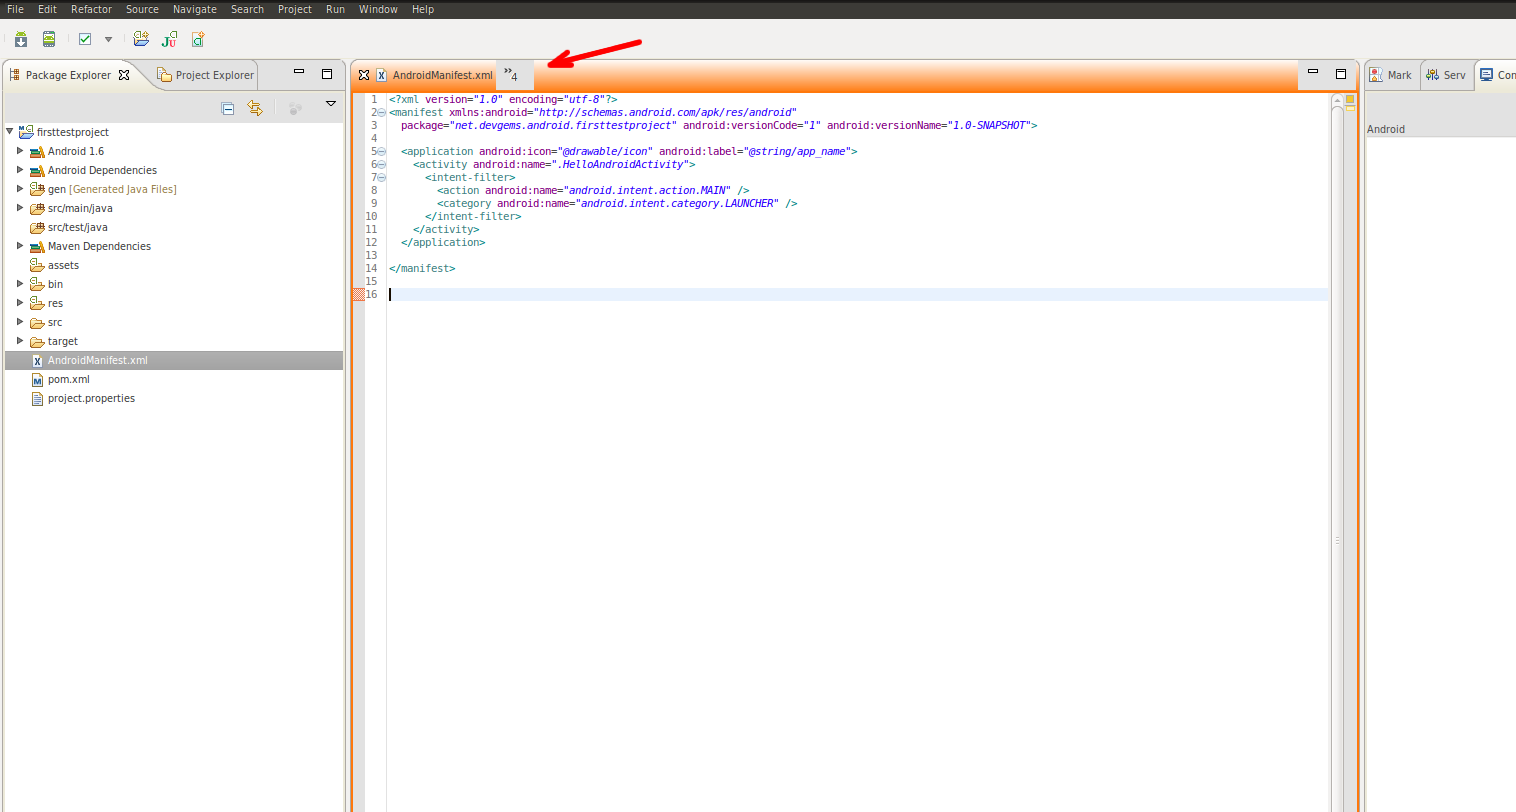Open the Package Explorer view menu triangle
Image resolution: width=1516 pixels, height=812 pixels.
click(331, 104)
